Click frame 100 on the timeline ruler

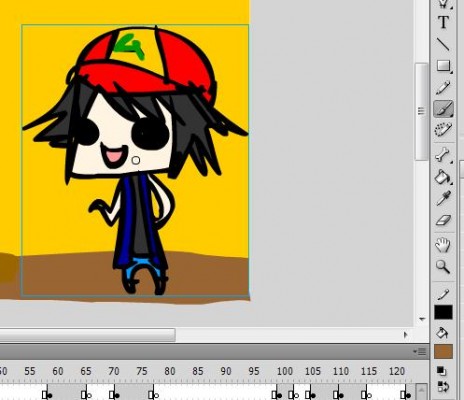[x=285, y=371]
